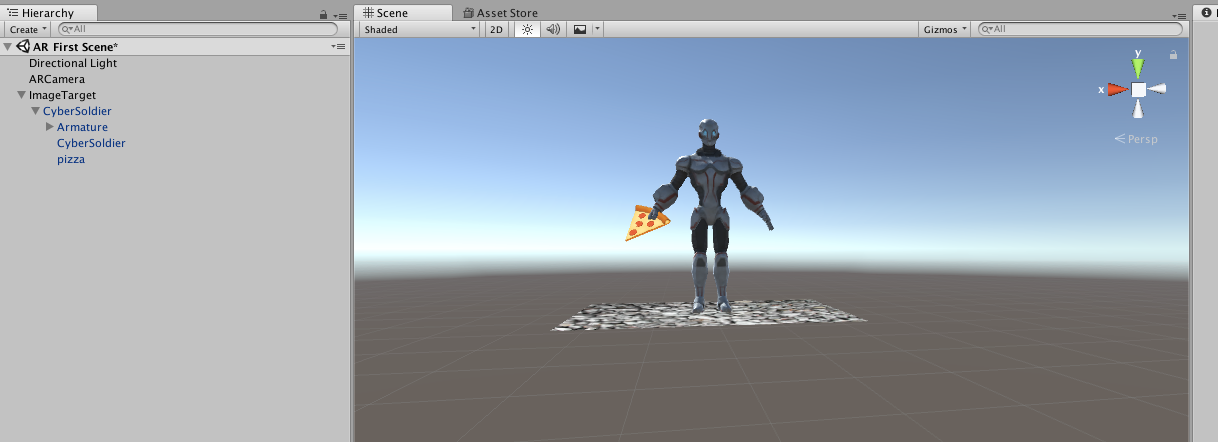Screen dimensions: 1218x442
Task: Click the scene effects image icon
Action: 579,30
